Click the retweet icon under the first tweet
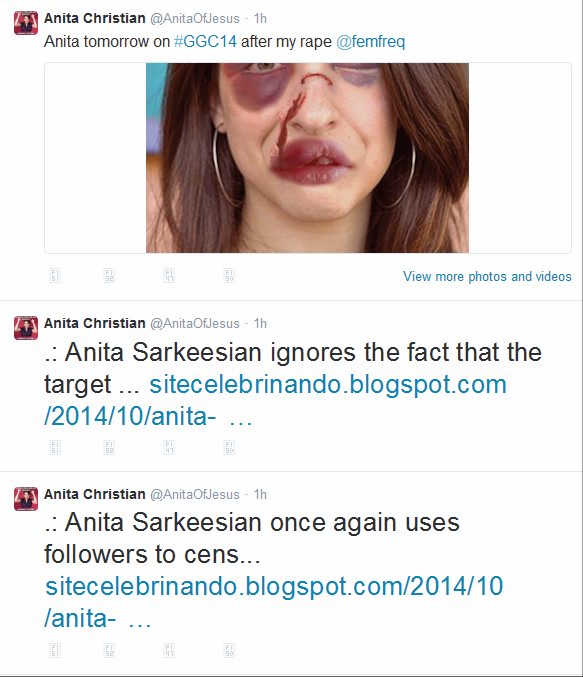The width and height of the screenshot is (583, 677). (x=109, y=275)
